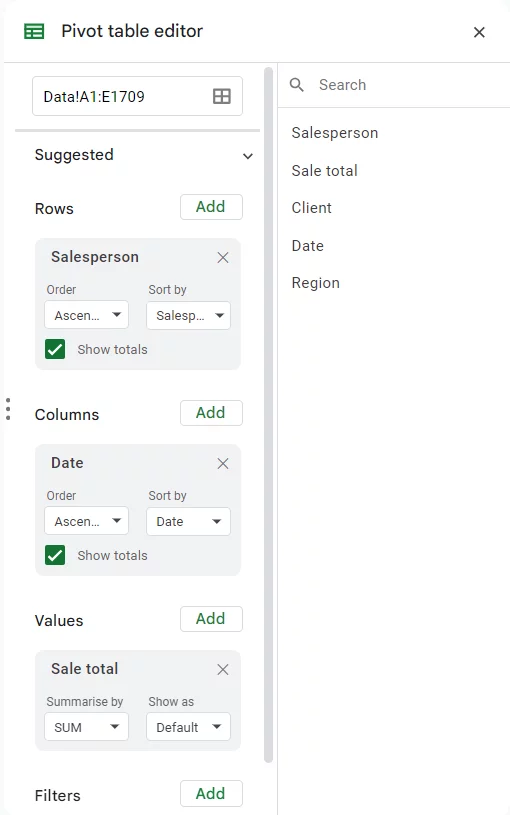Close the Pivot table editor panel
The width and height of the screenshot is (510, 815).
pyautogui.click(x=479, y=32)
